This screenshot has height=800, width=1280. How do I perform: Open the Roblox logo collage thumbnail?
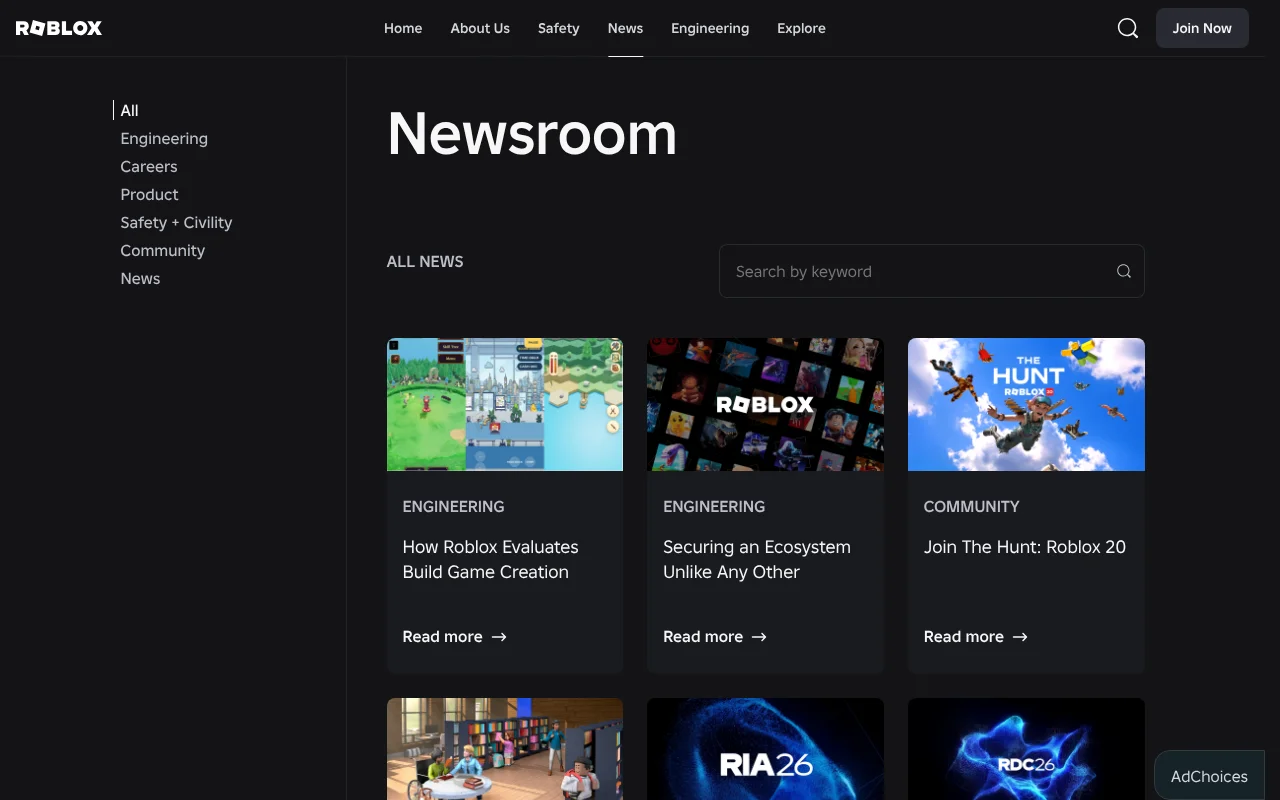coord(765,404)
